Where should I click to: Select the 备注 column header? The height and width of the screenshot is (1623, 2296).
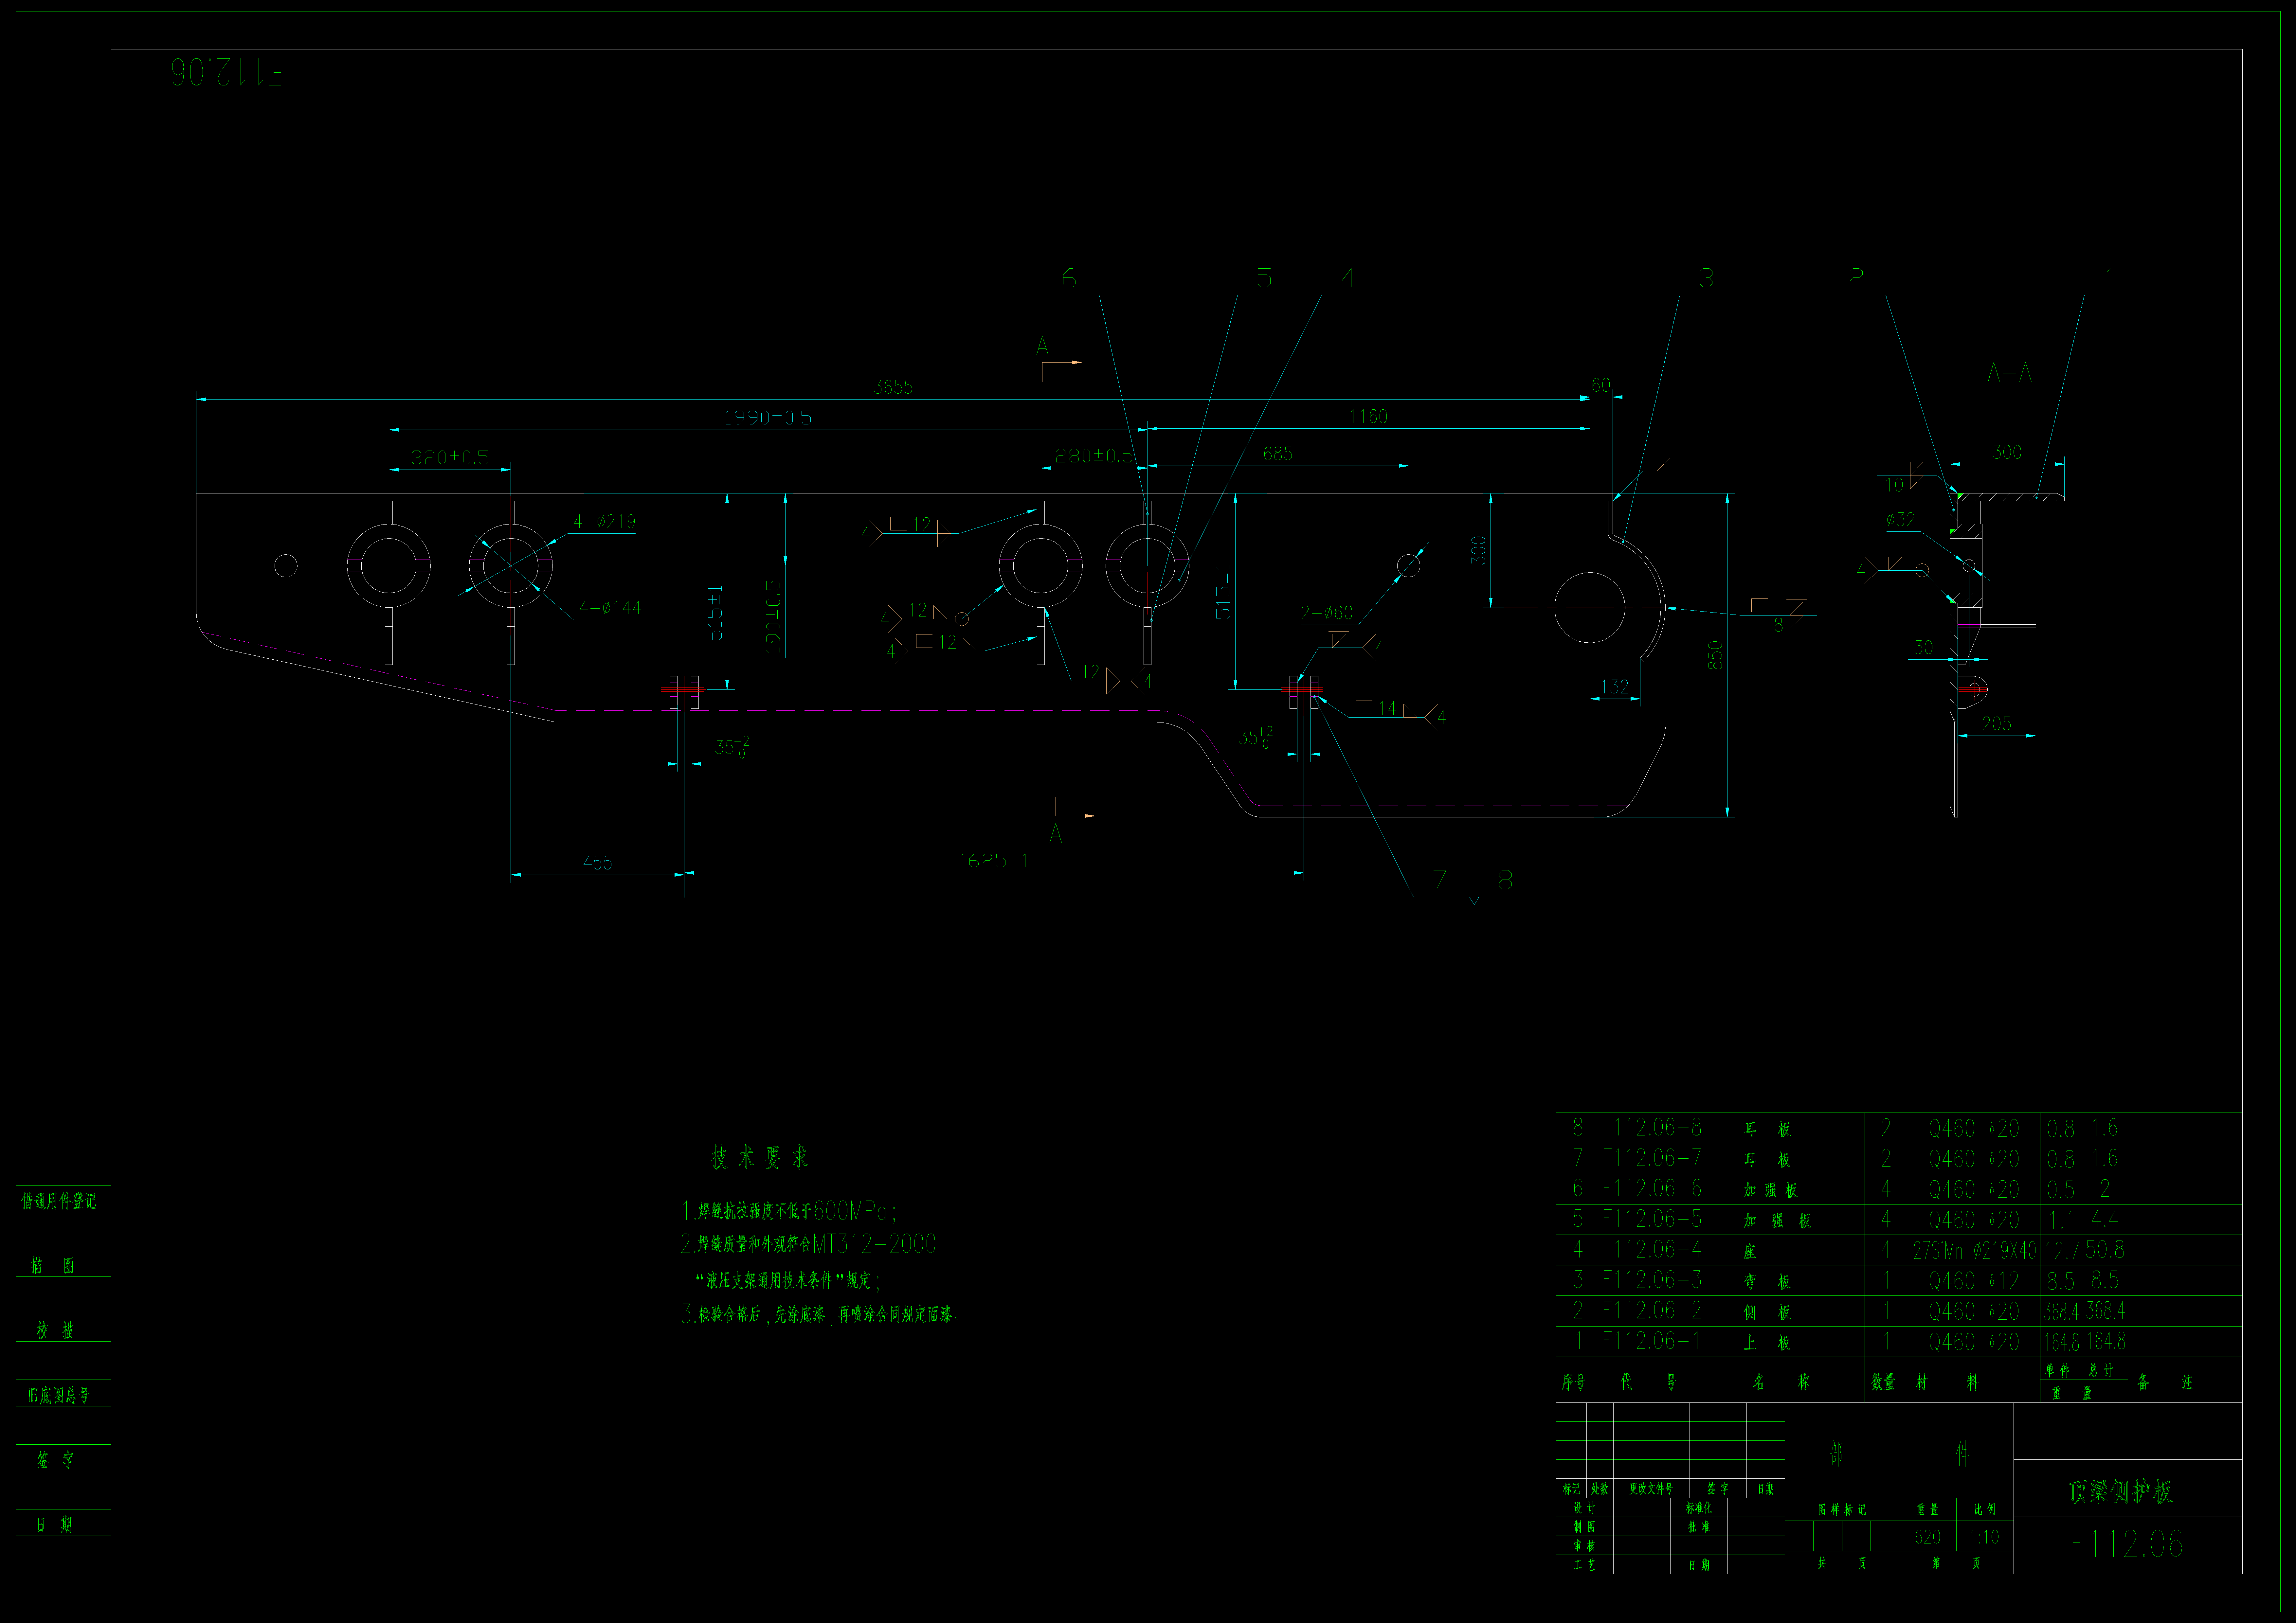click(2165, 1382)
